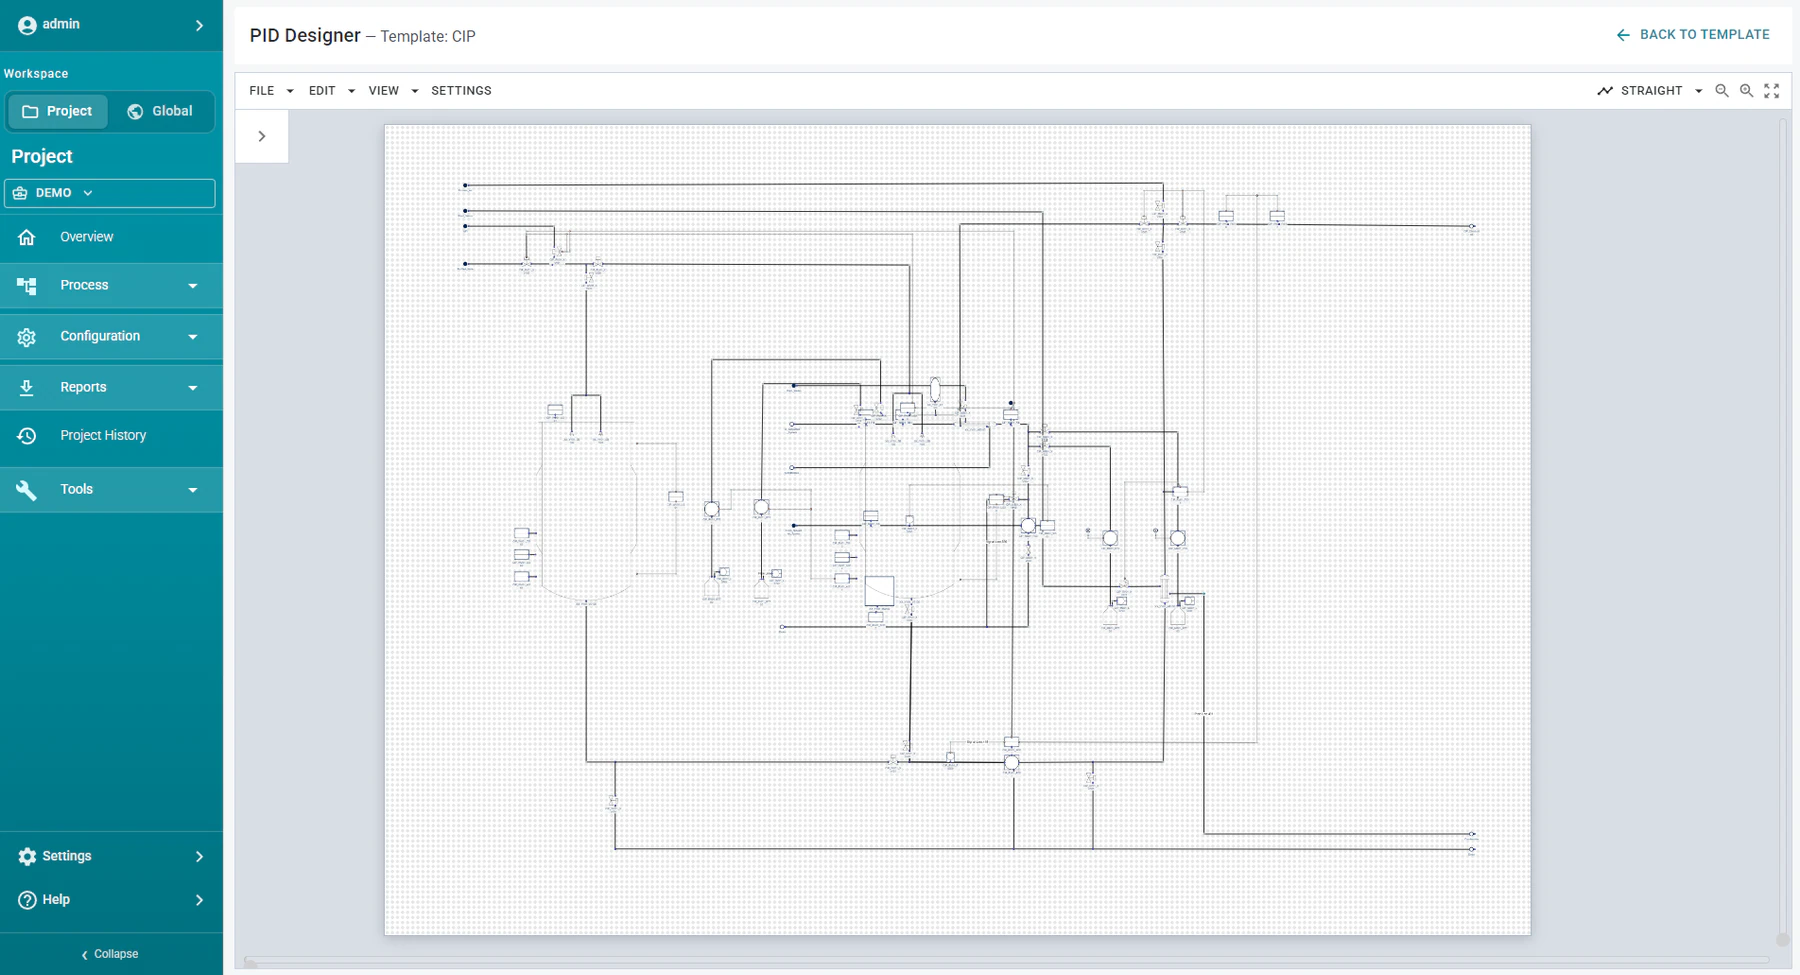The height and width of the screenshot is (975, 1800).
Task: Switch to the Global workspace tab
Action: (x=160, y=111)
